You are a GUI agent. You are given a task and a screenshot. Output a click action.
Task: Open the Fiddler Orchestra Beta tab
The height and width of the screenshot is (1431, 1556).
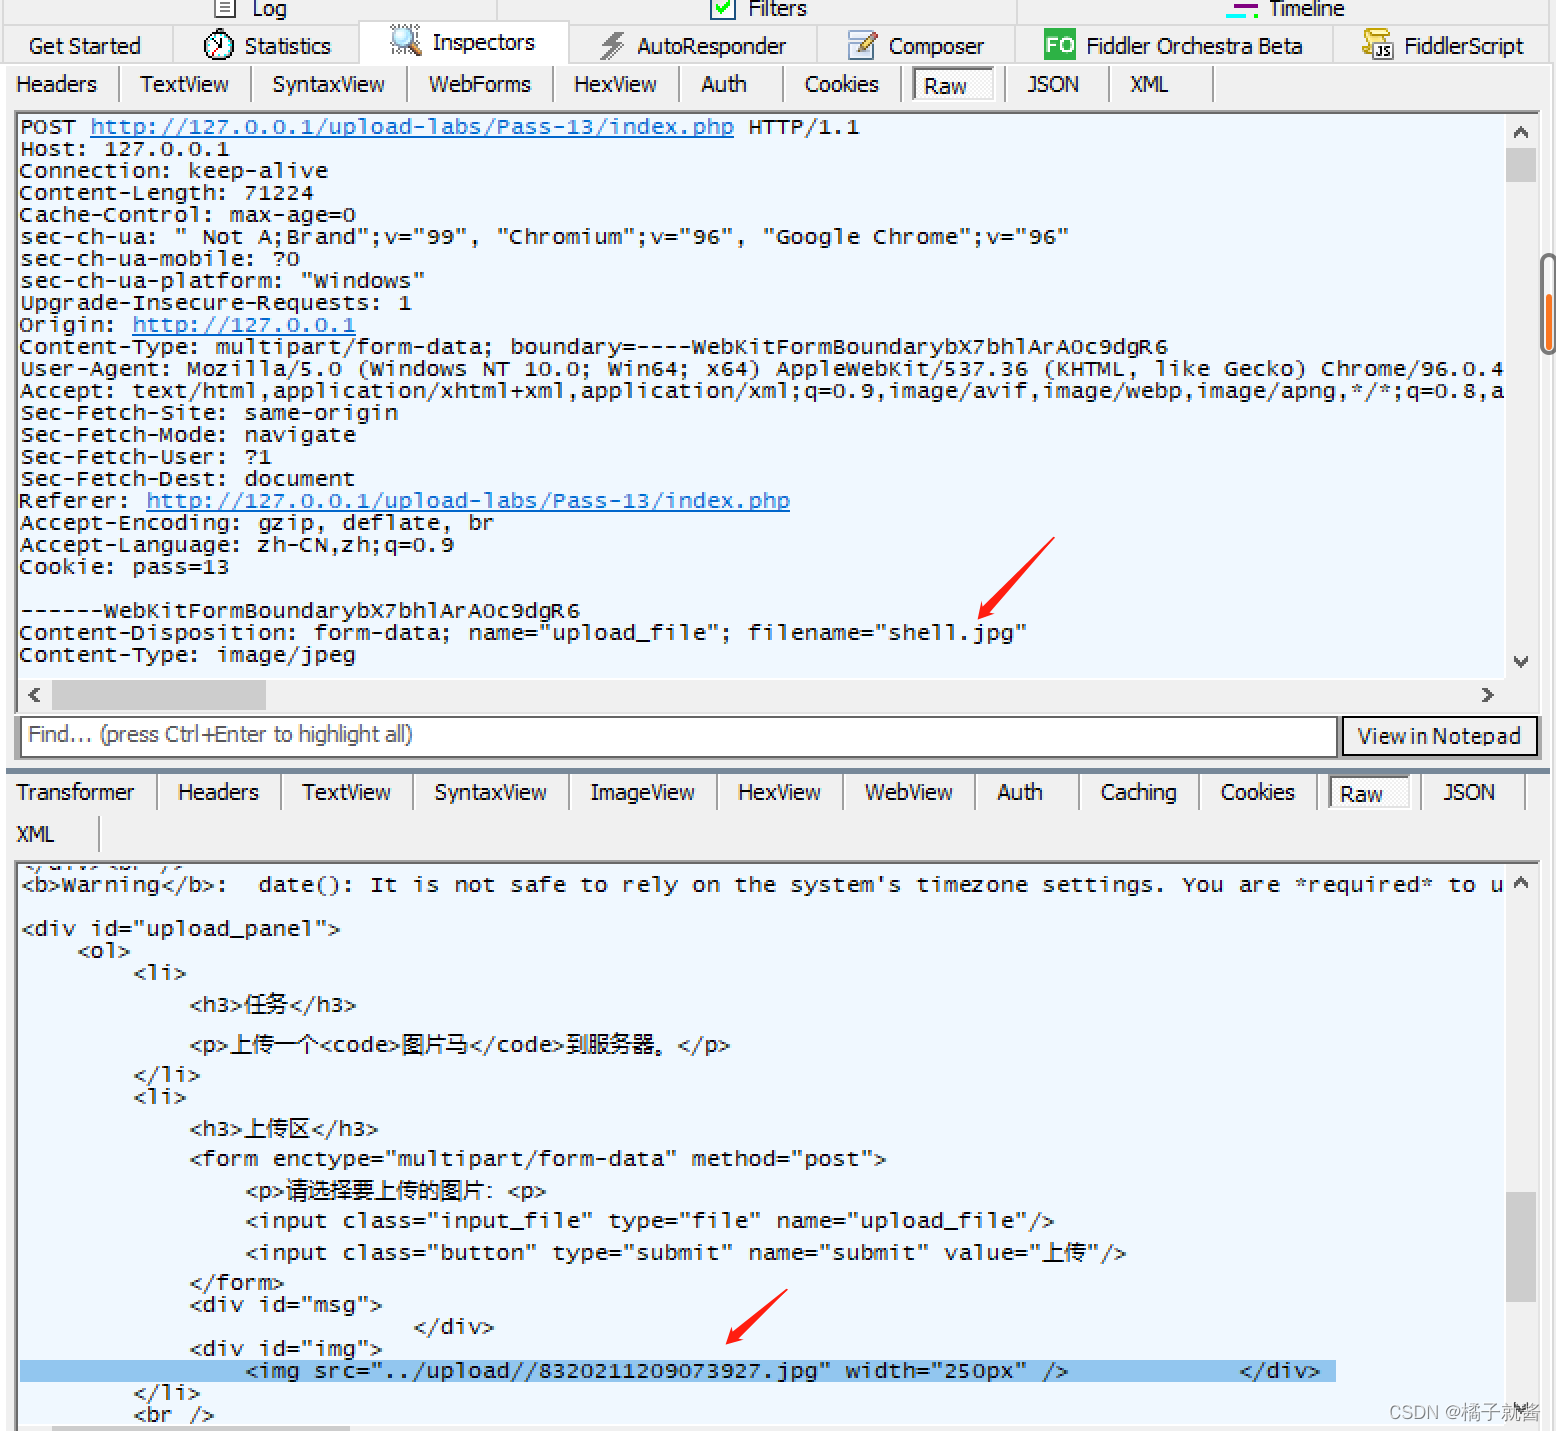pos(1174,46)
